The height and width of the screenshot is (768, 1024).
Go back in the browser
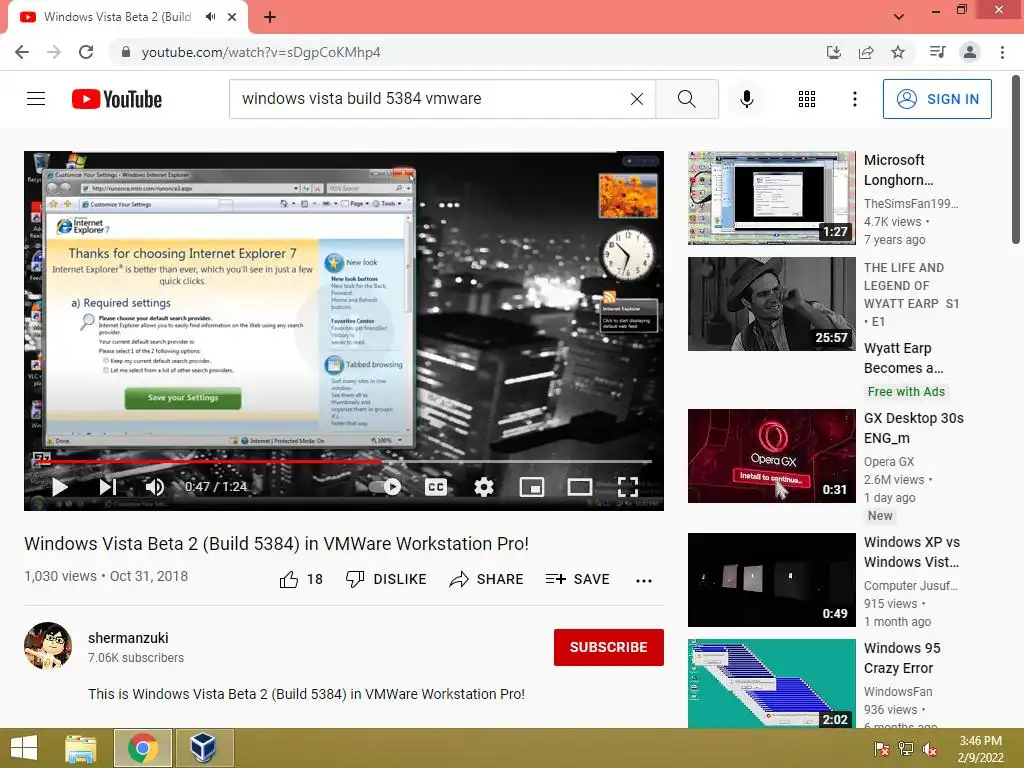click(22, 52)
